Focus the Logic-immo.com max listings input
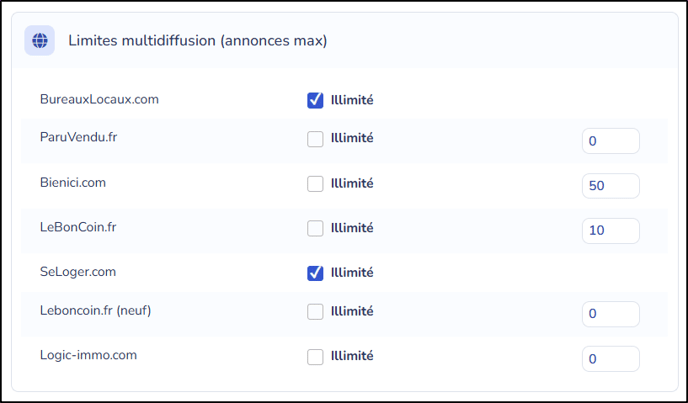Viewport: 688px width, 403px height. pyautogui.click(x=611, y=359)
